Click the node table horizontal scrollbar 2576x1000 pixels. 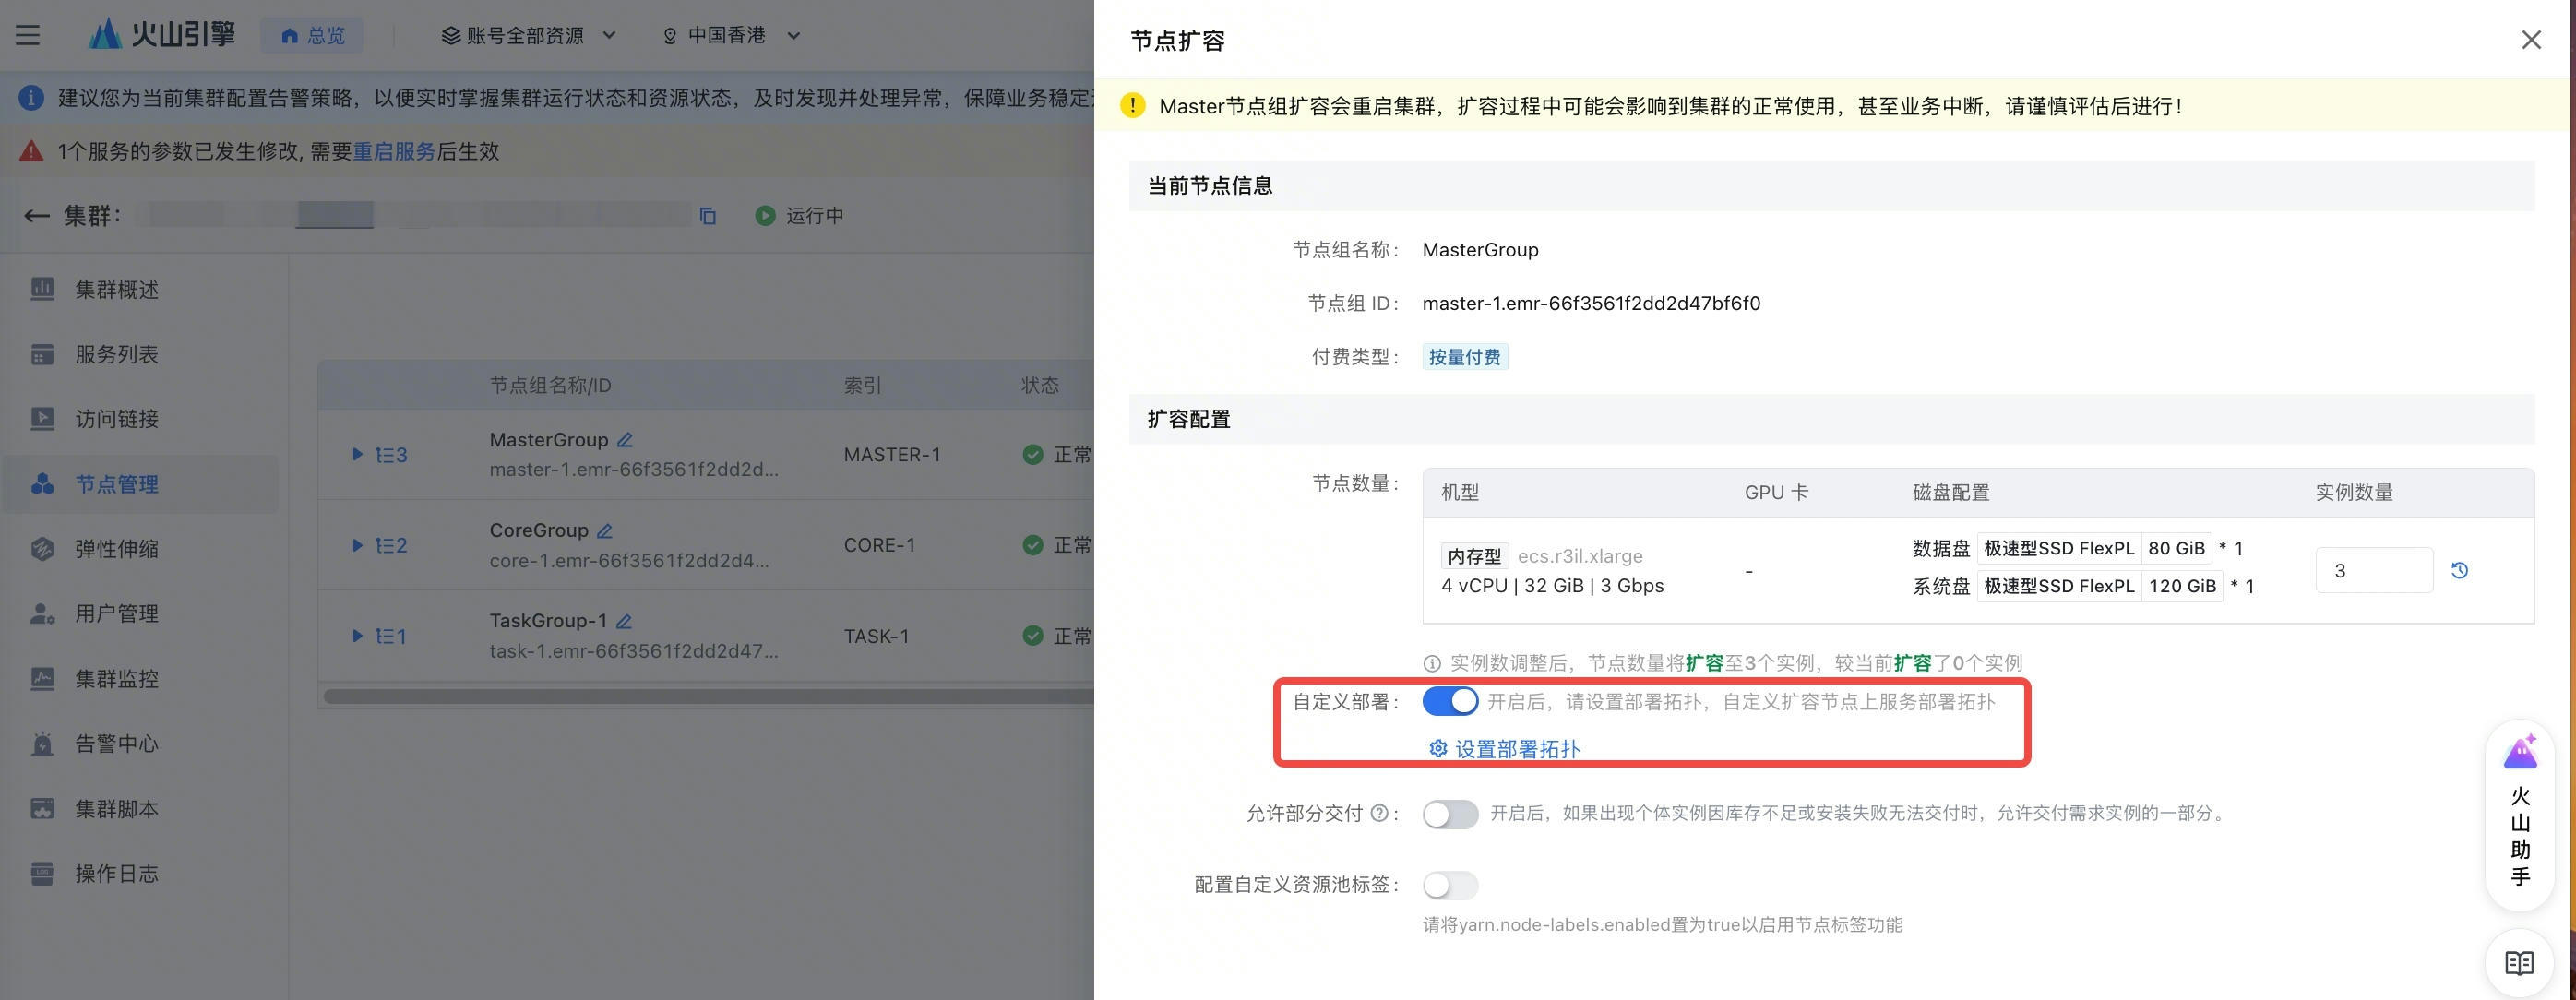(x=708, y=696)
